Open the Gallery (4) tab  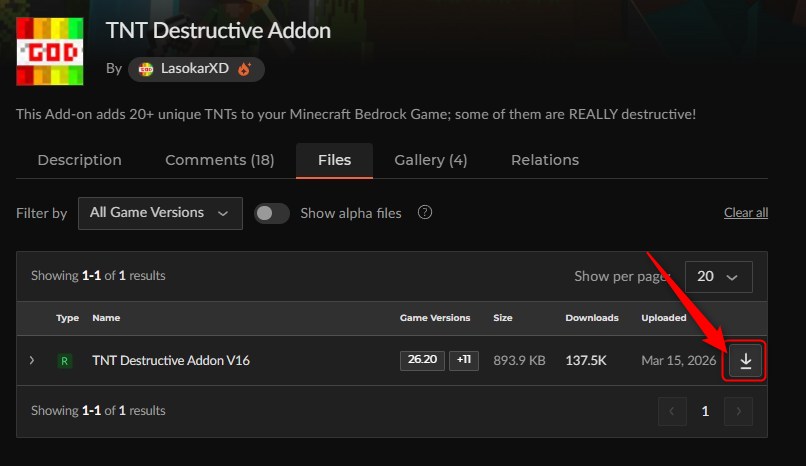click(431, 160)
